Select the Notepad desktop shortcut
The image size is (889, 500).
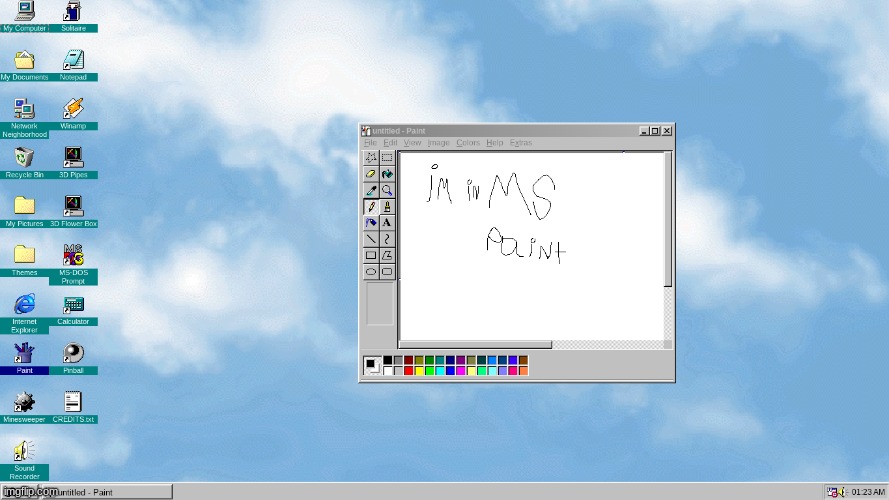tap(73, 65)
